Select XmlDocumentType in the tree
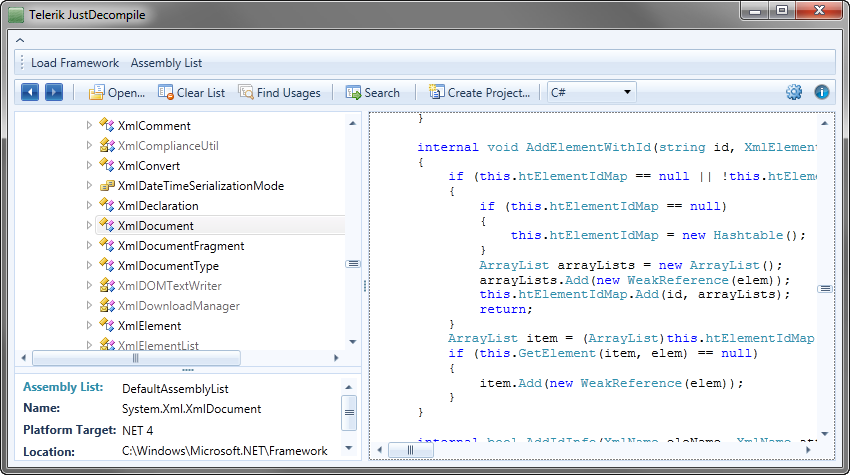Image resolution: width=850 pixels, height=475 pixels. coord(168,266)
